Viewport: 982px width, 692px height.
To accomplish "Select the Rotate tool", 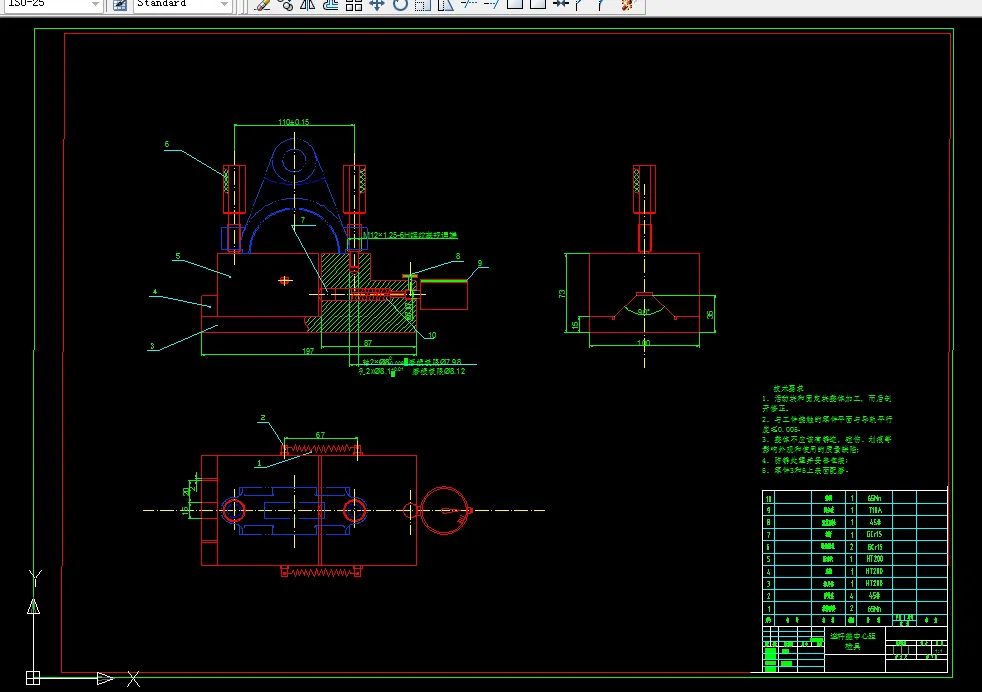I will [x=400, y=5].
